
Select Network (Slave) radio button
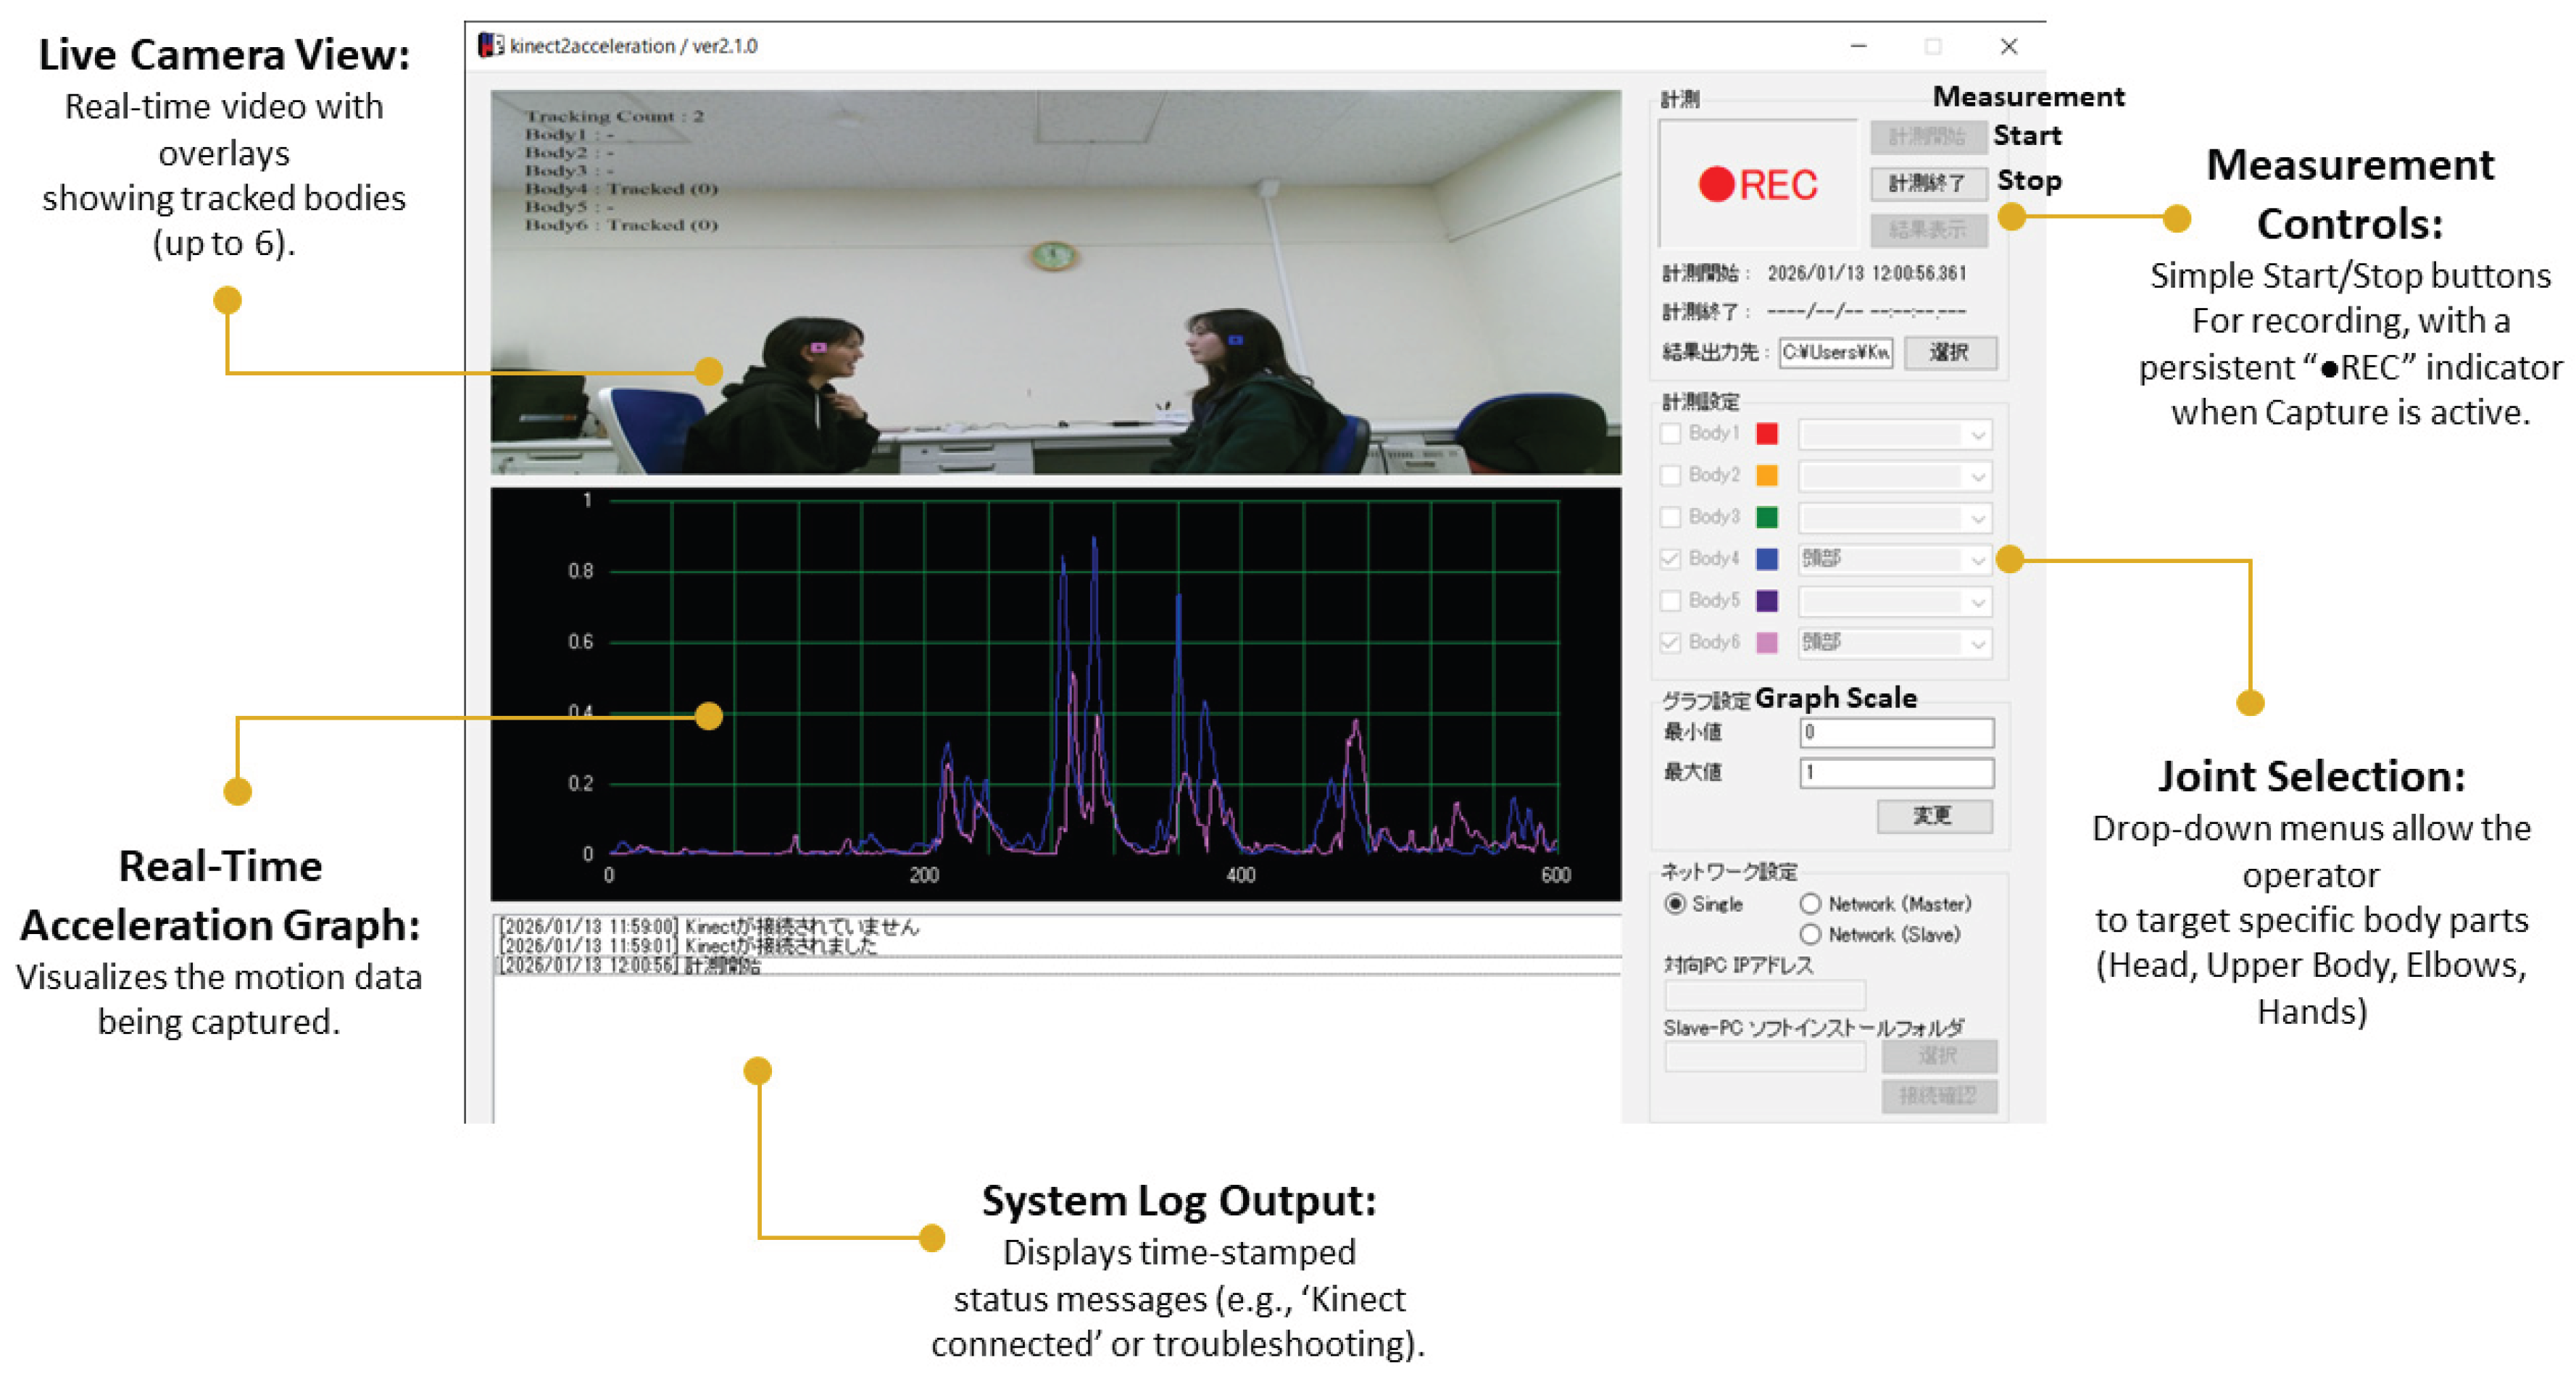1810,935
